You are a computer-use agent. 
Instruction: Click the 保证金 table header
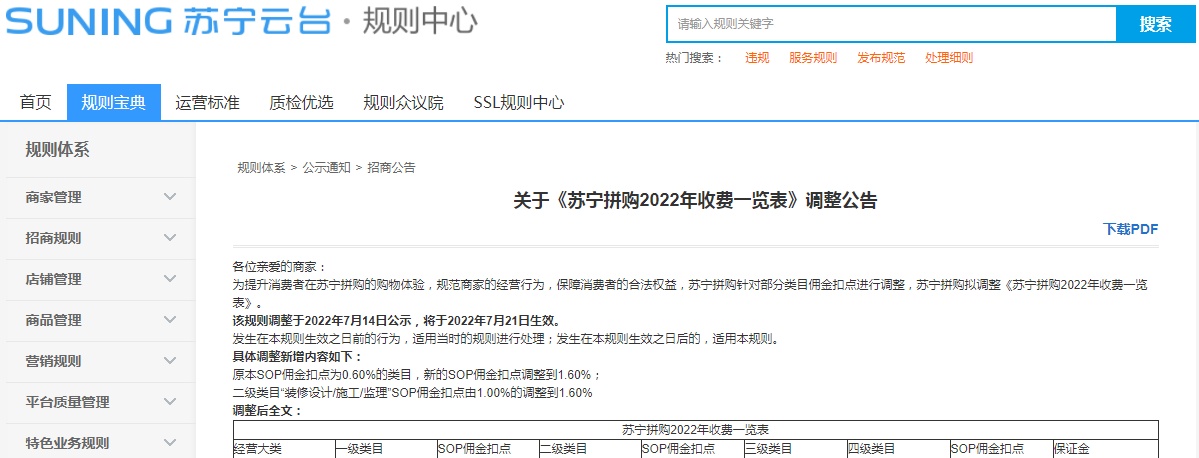tap(1072, 449)
